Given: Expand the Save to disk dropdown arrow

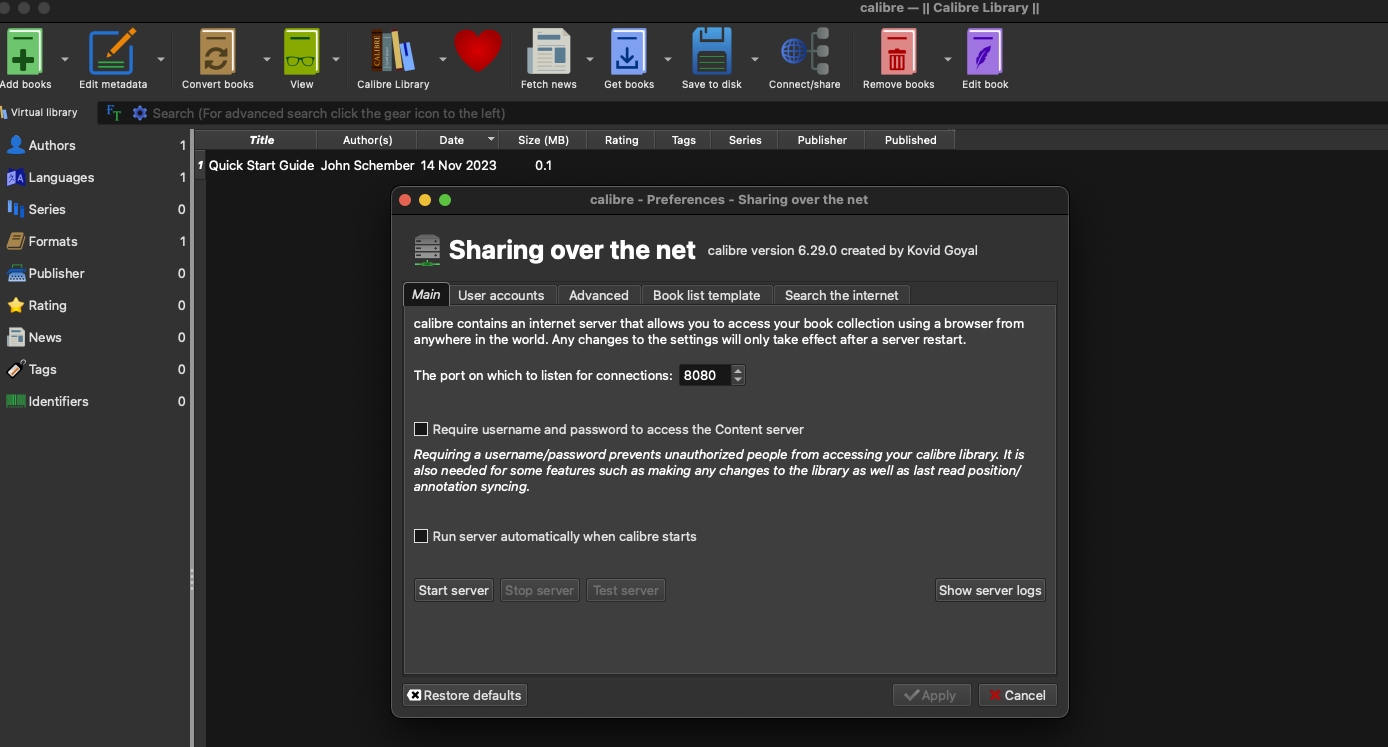Looking at the screenshot, I should (x=754, y=59).
